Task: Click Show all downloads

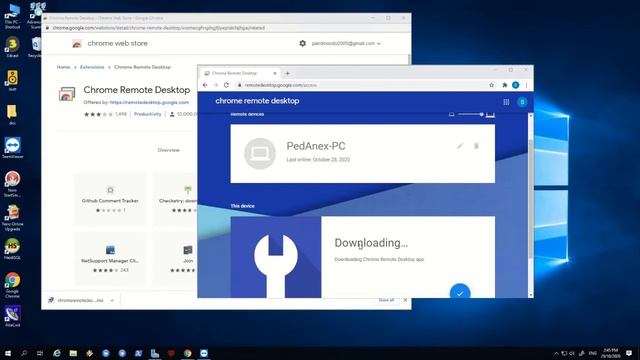Action: click(386, 300)
